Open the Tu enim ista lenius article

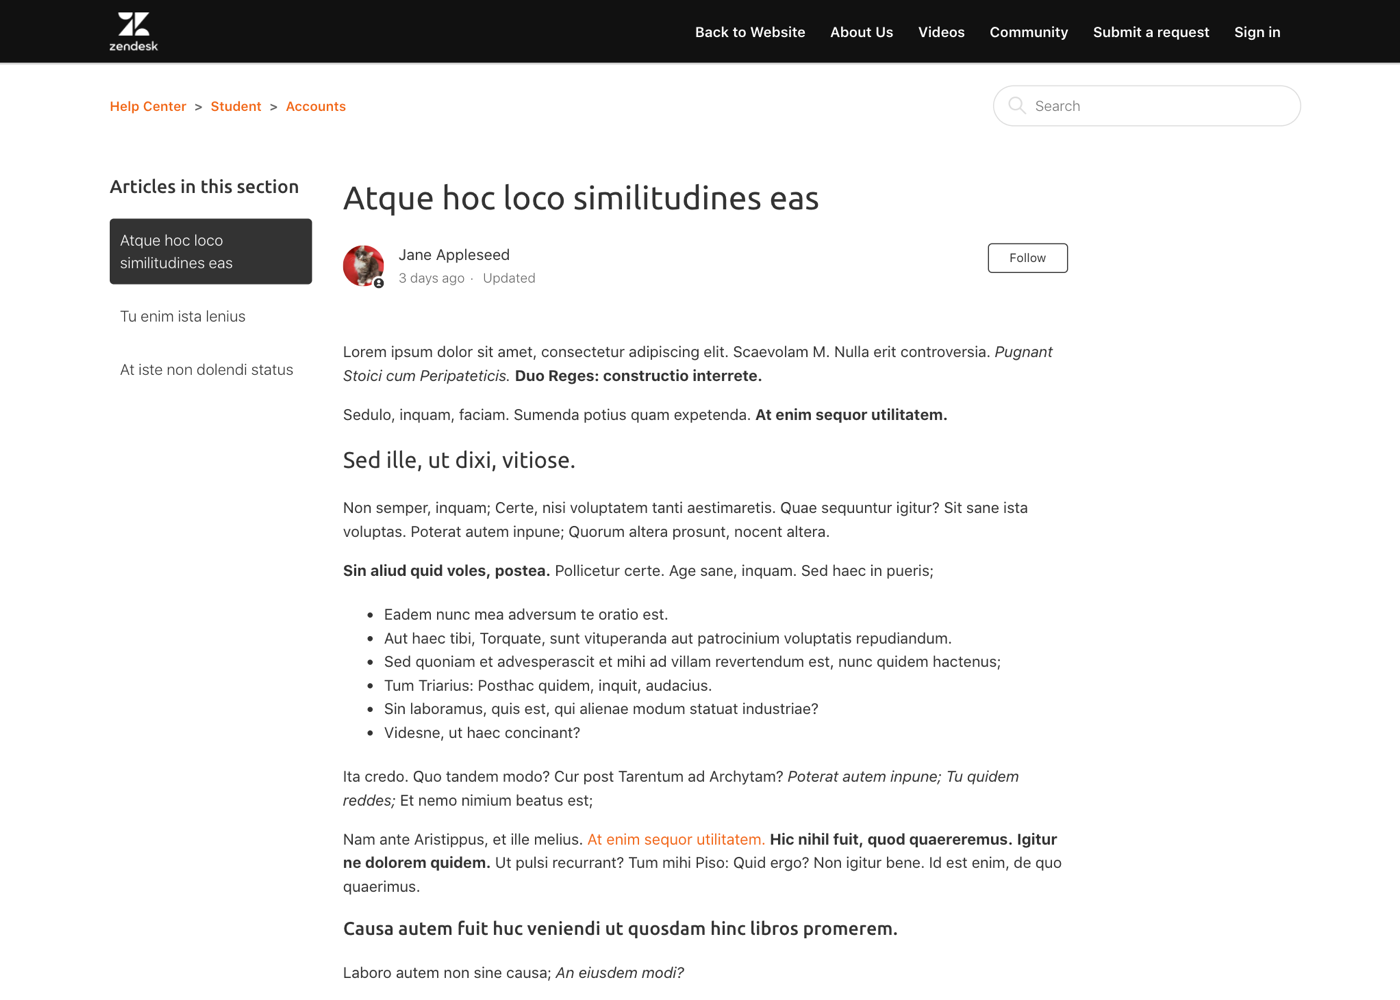pyautogui.click(x=183, y=317)
